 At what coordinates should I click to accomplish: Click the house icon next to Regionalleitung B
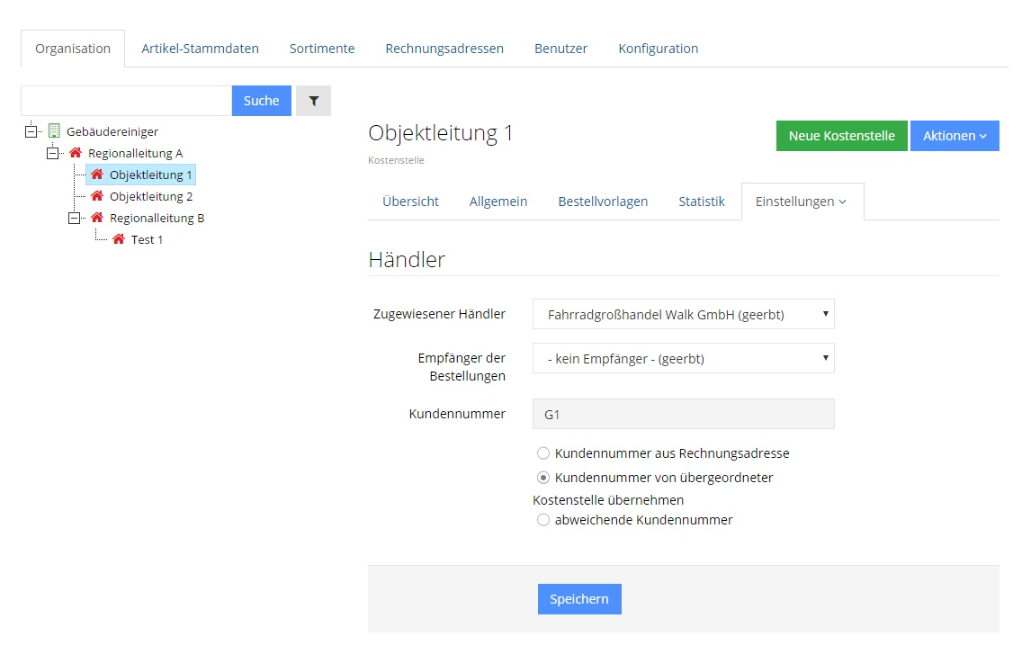pos(97,218)
